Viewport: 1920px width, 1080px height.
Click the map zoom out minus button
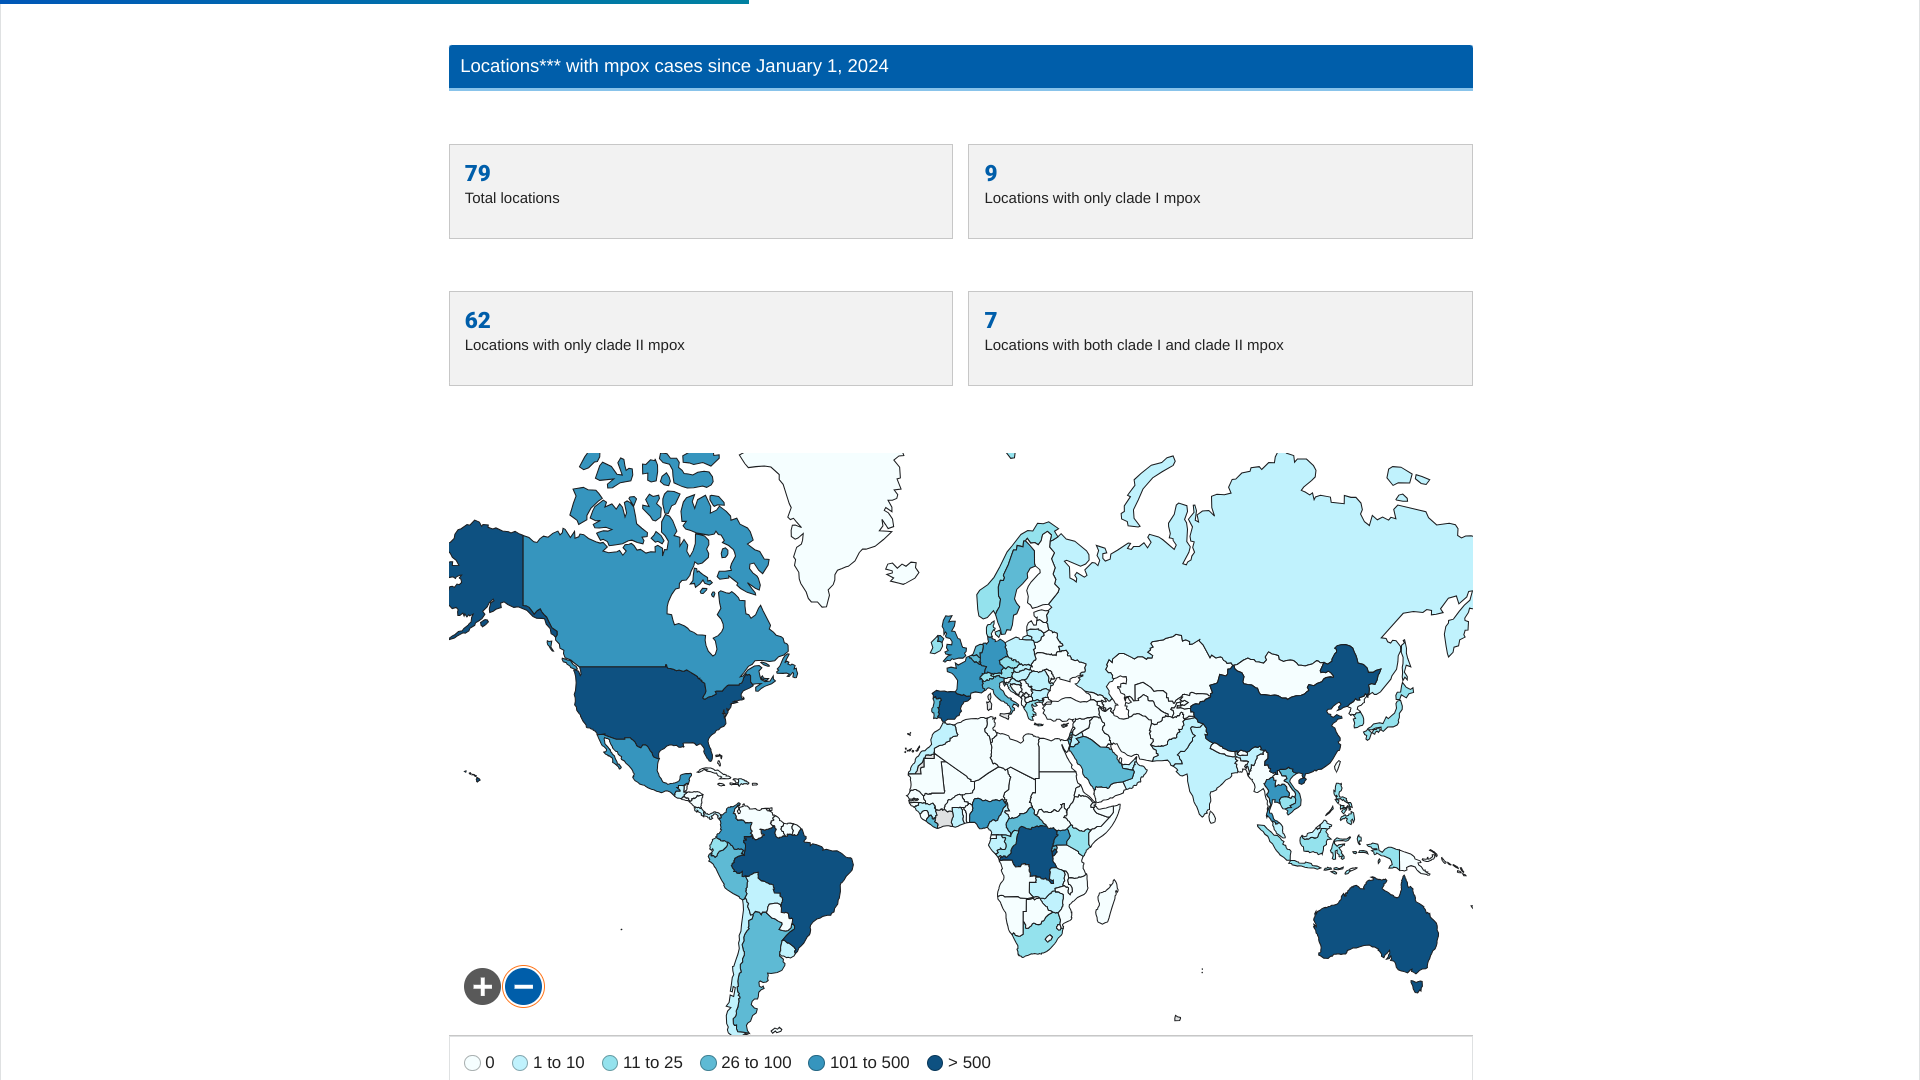523,987
